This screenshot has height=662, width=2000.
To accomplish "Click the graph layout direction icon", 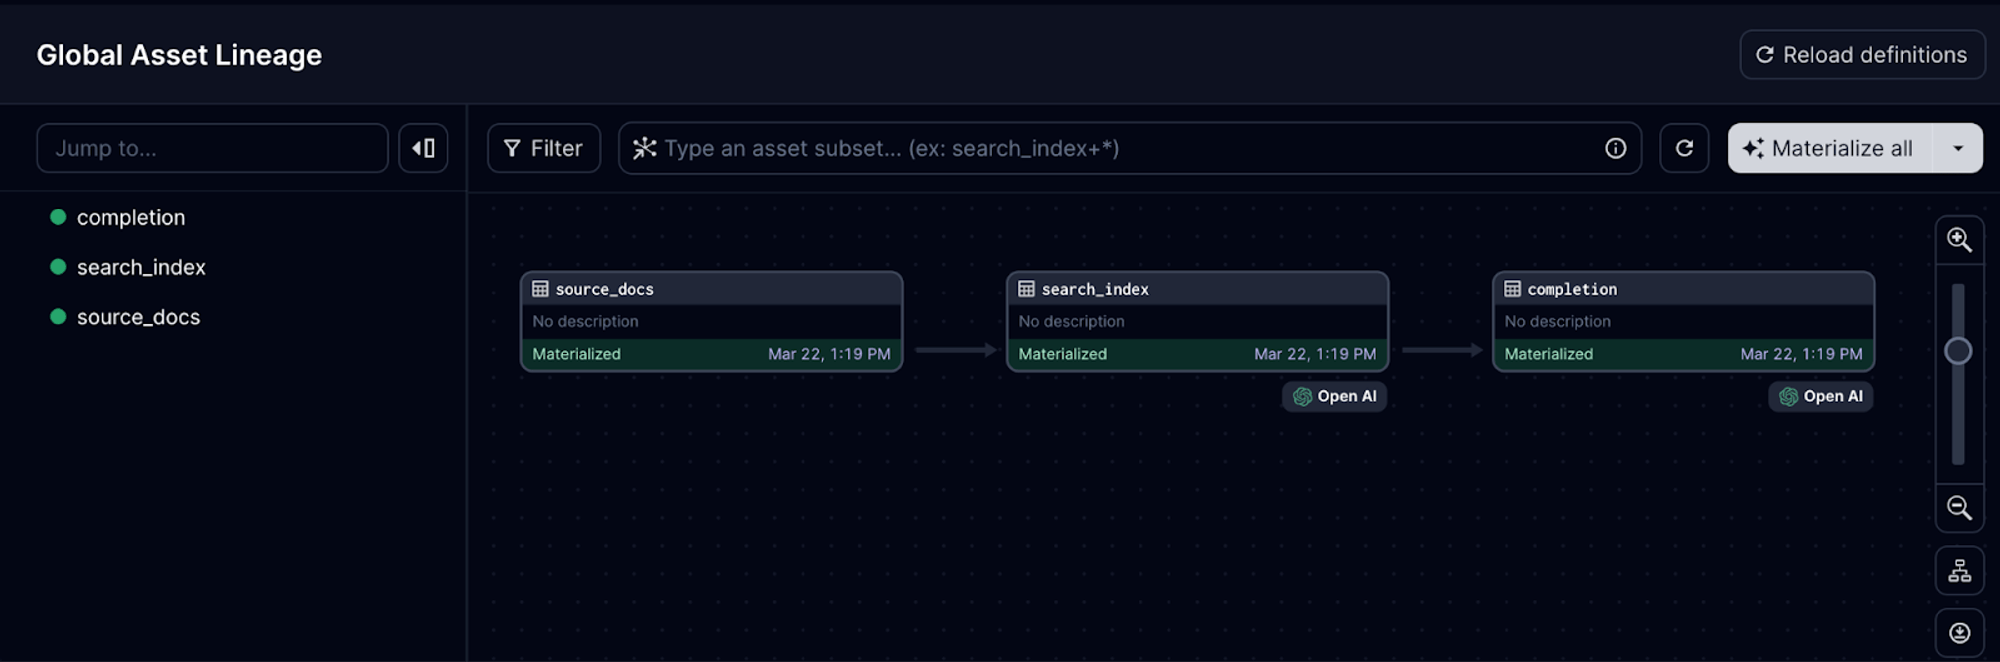I will [x=1959, y=571].
